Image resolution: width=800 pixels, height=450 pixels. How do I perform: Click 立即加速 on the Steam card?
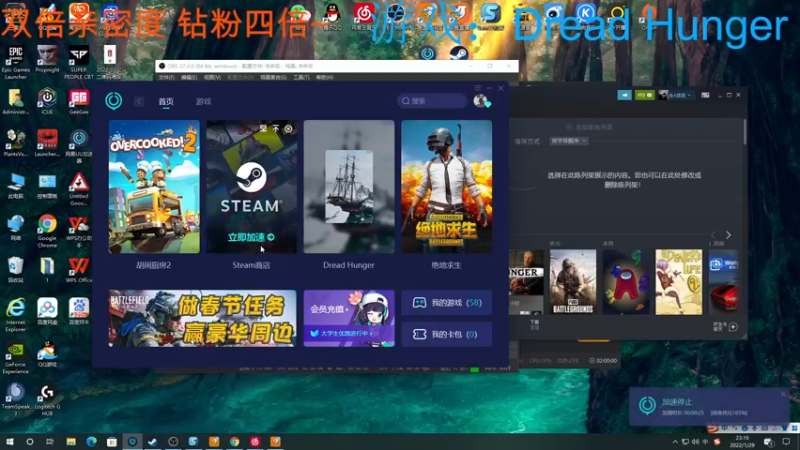click(x=251, y=237)
